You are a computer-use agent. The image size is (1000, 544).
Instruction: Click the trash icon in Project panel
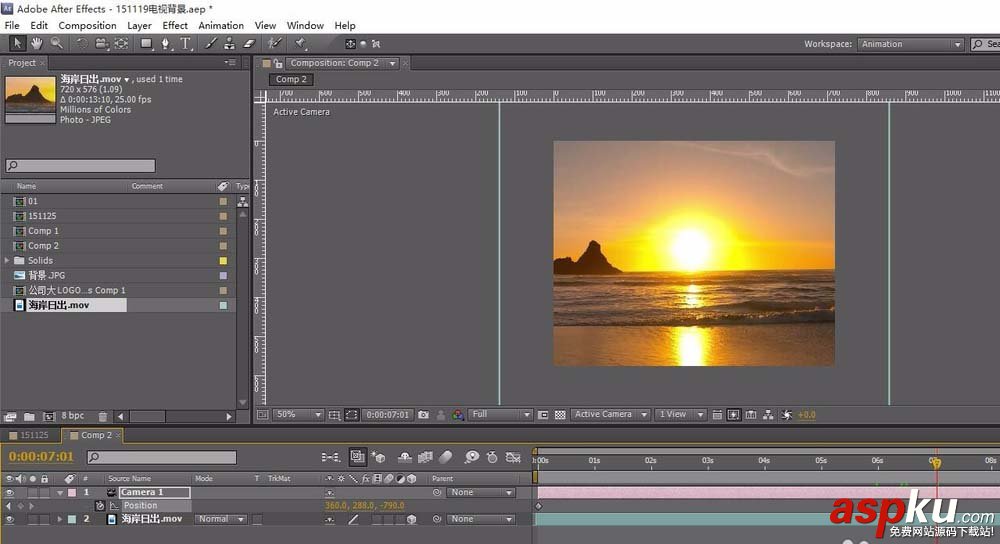(x=104, y=416)
